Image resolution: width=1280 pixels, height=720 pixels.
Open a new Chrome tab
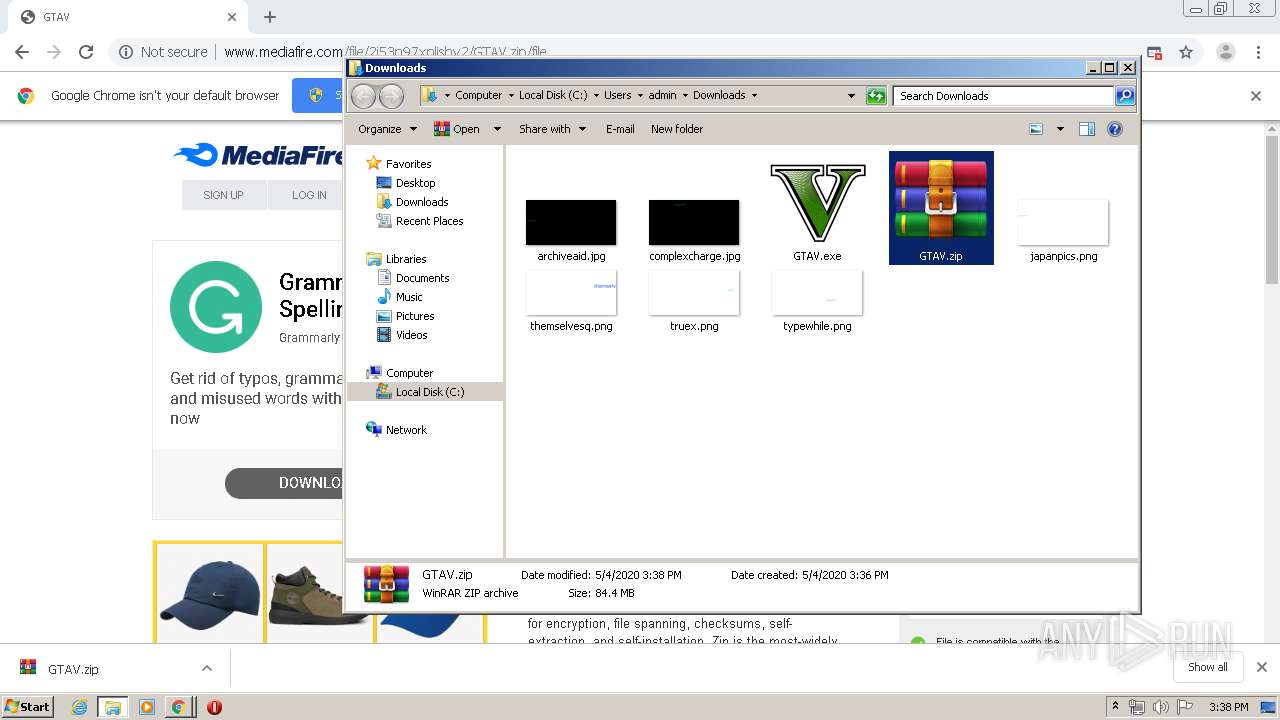point(270,17)
